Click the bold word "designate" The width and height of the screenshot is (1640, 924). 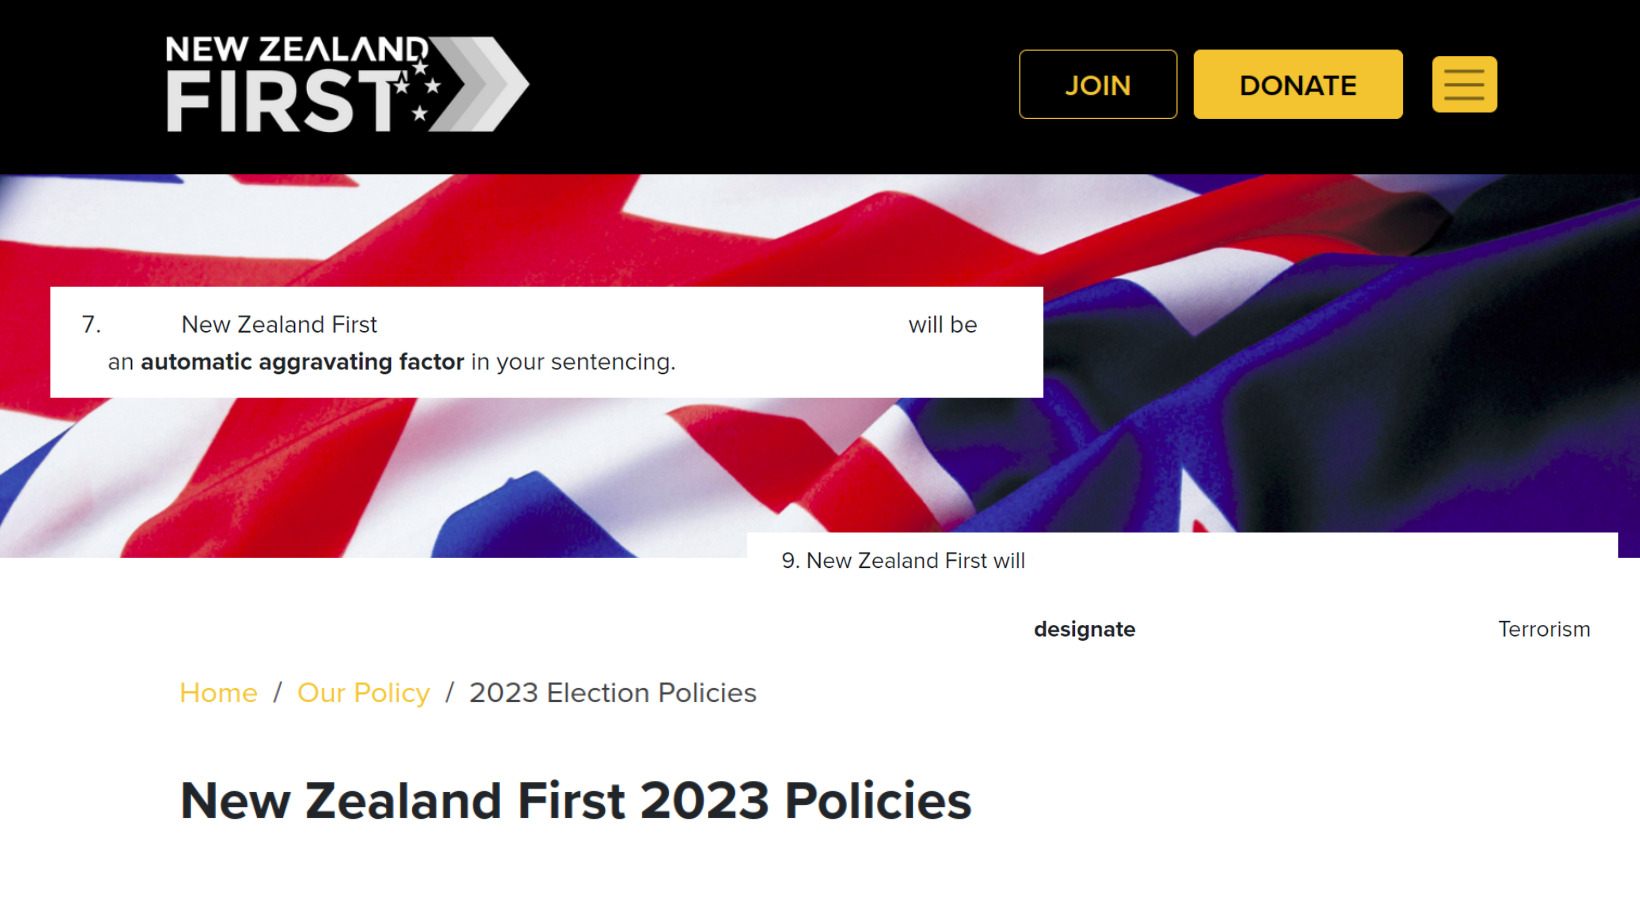click(1084, 630)
